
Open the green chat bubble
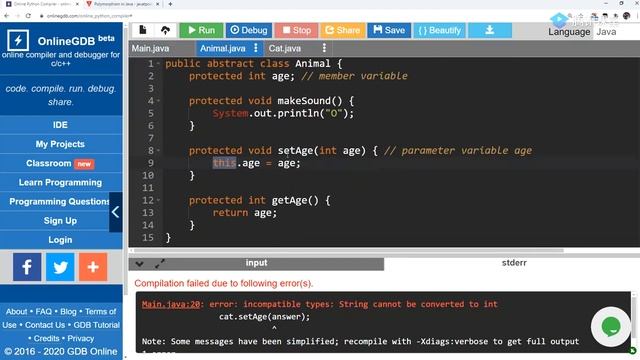click(611, 327)
